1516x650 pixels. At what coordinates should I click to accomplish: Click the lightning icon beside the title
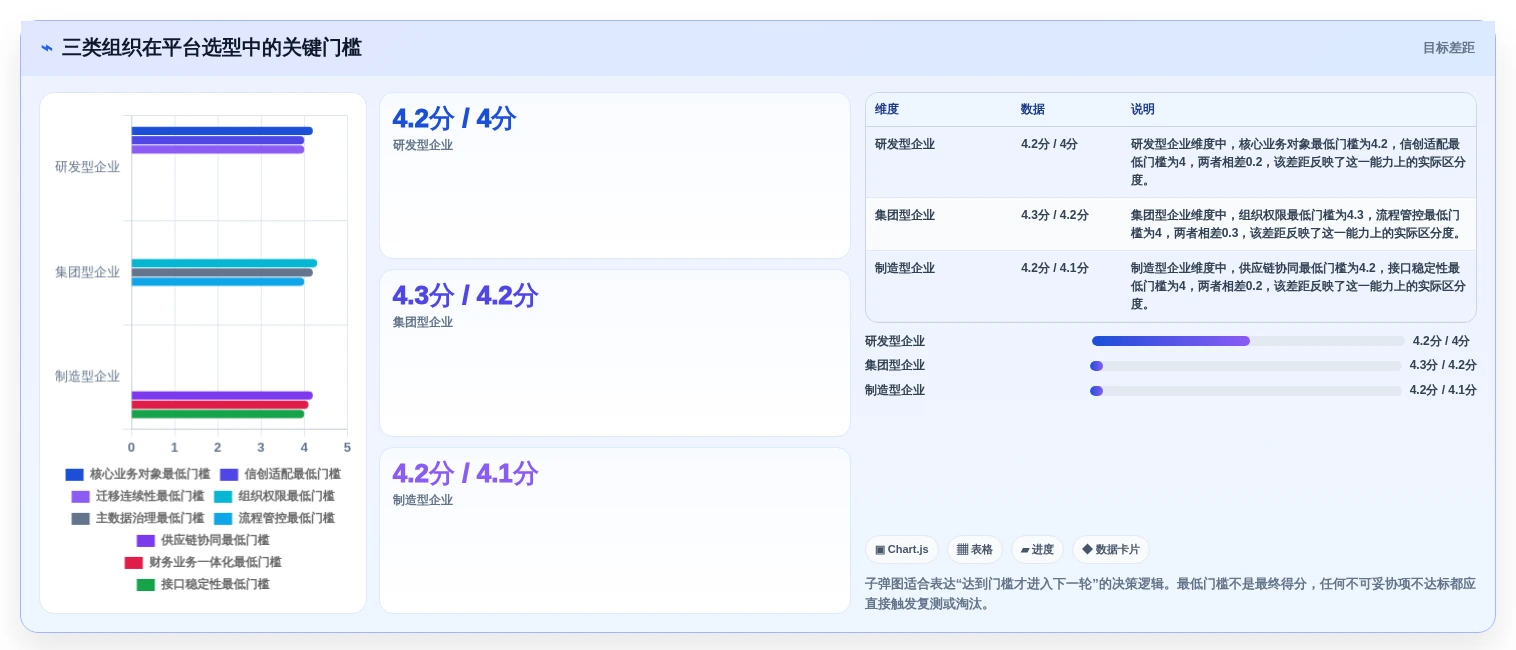[x=47, y=48]
